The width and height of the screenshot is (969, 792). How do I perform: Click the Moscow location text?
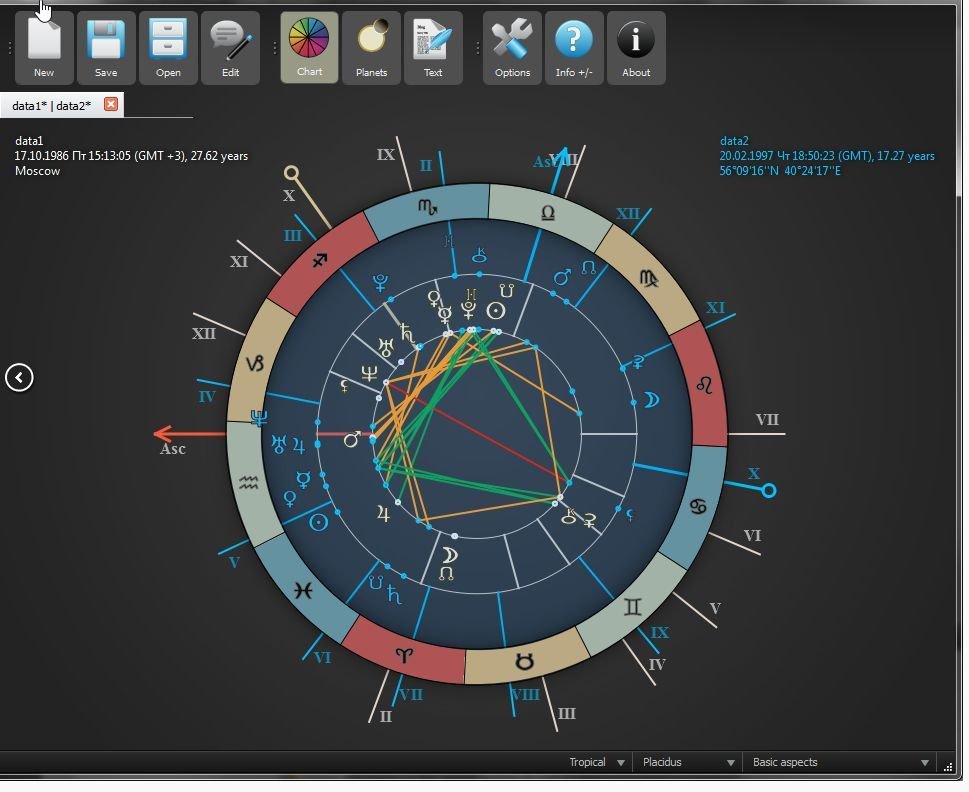click(x=37, y=171)
